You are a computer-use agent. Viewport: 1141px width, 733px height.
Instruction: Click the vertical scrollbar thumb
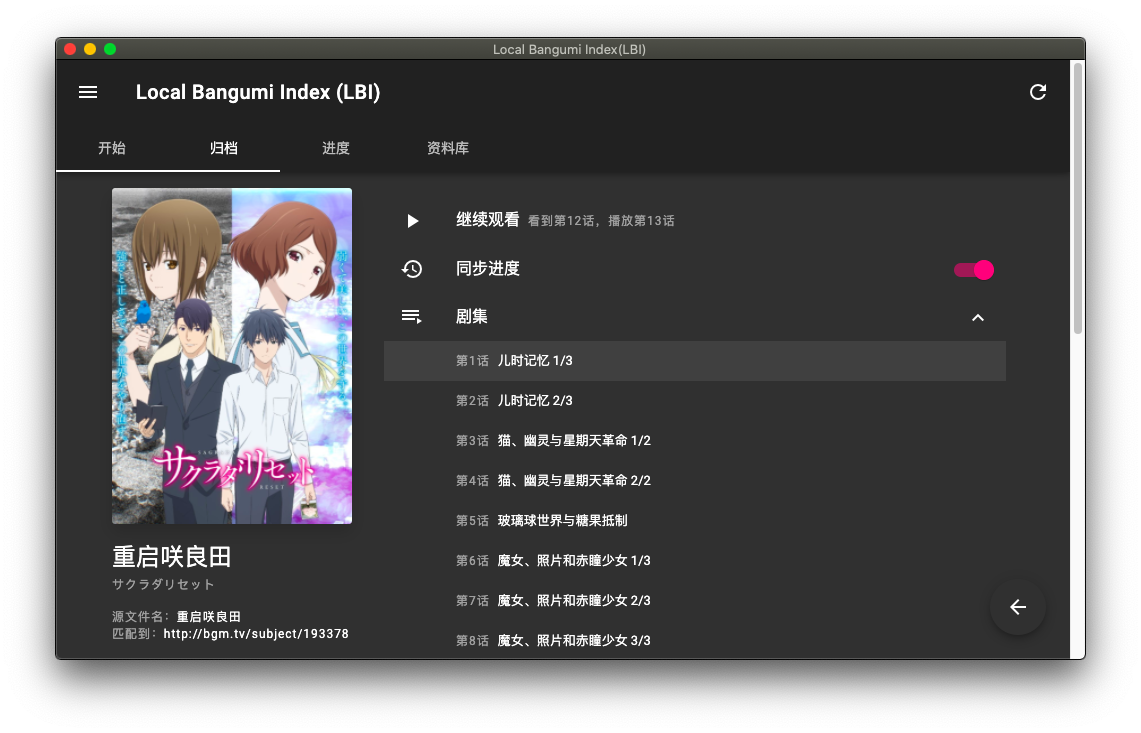1078,198
